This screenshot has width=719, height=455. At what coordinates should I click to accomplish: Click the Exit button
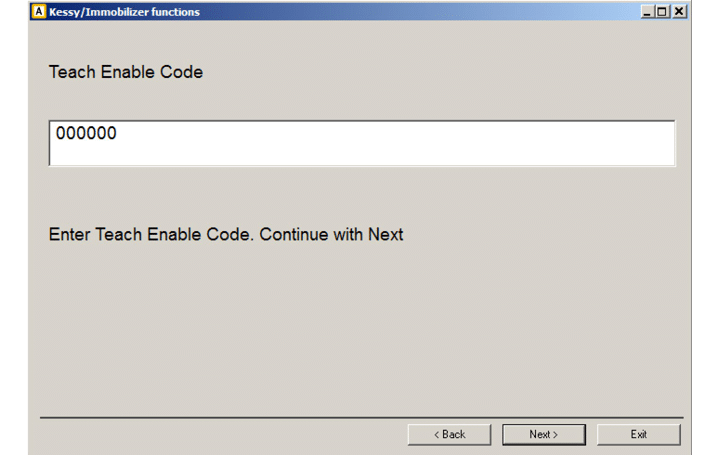point(638,434)
